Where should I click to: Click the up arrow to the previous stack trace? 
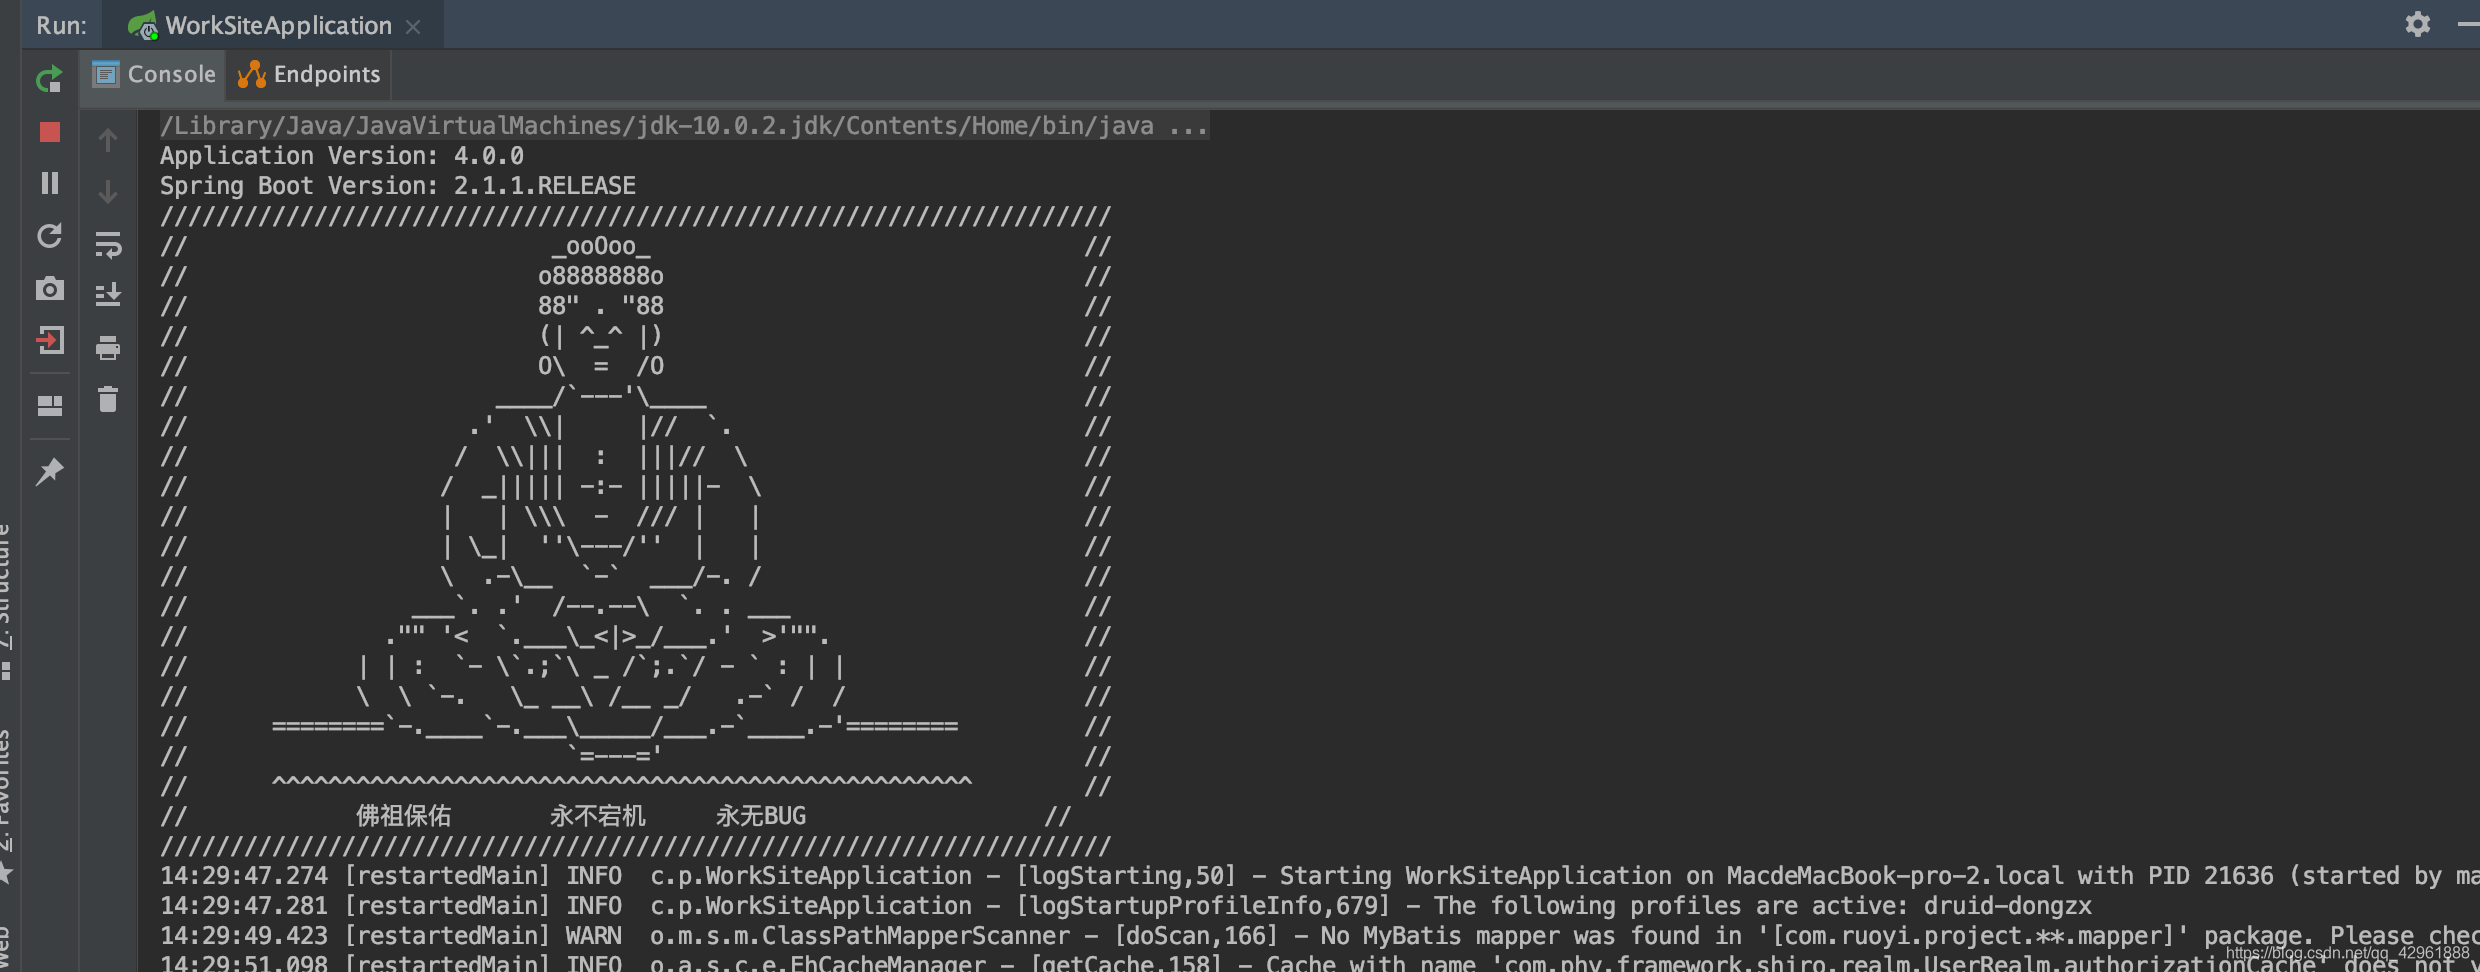coord(108,140)
